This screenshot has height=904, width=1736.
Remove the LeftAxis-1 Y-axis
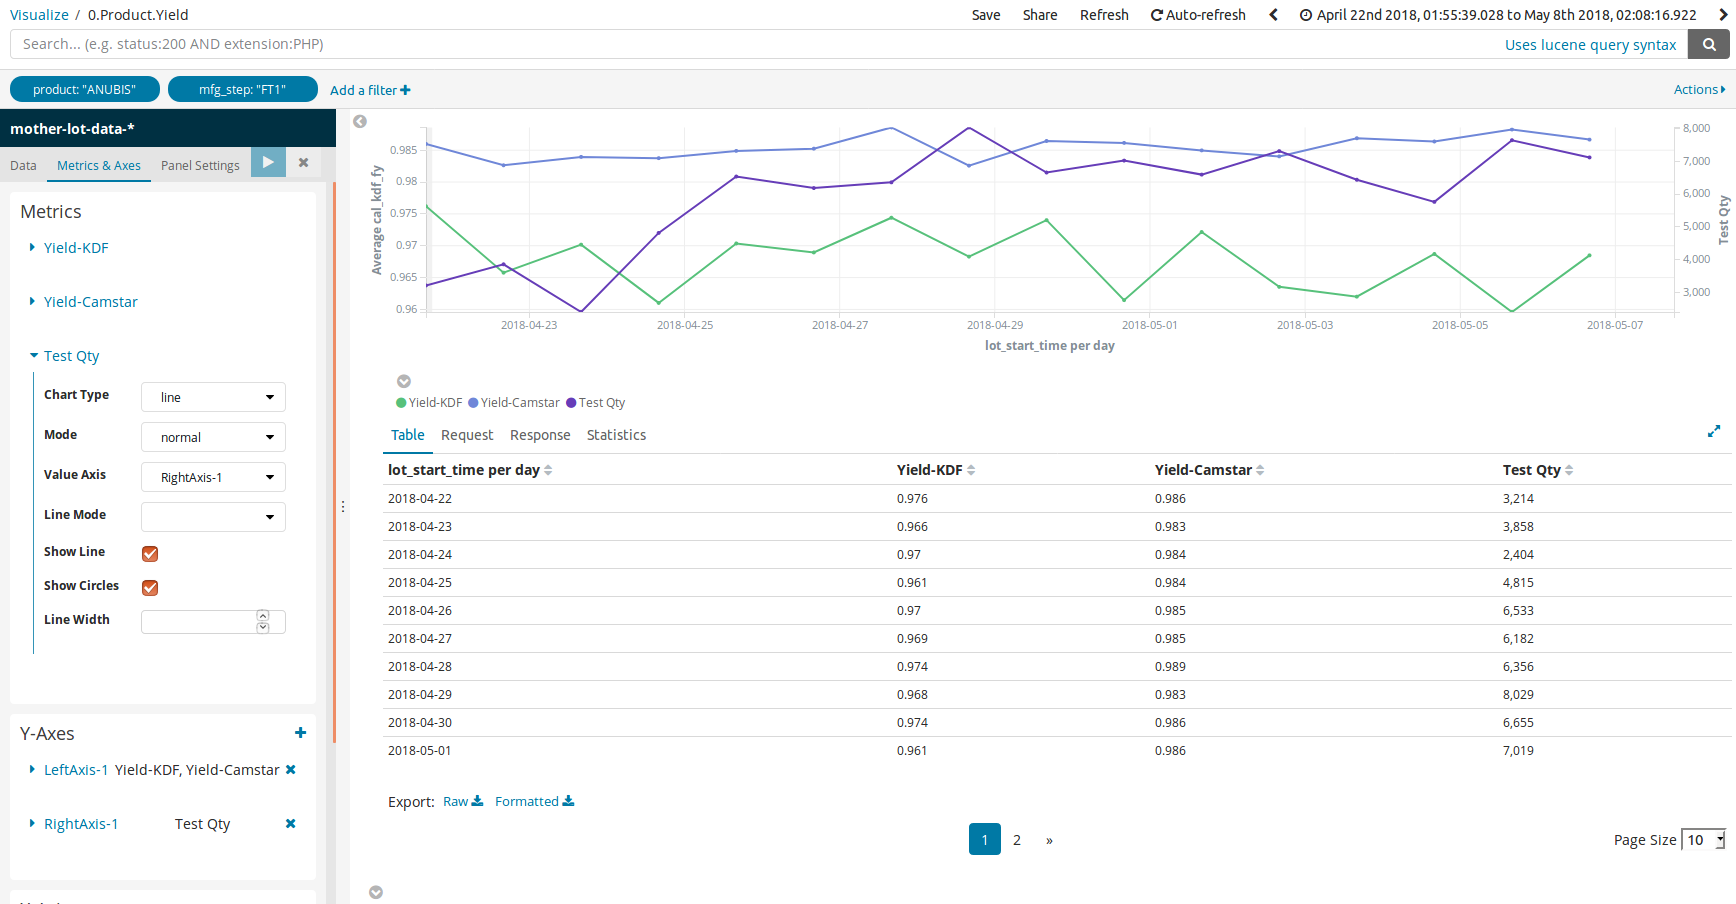click(291, 770)
